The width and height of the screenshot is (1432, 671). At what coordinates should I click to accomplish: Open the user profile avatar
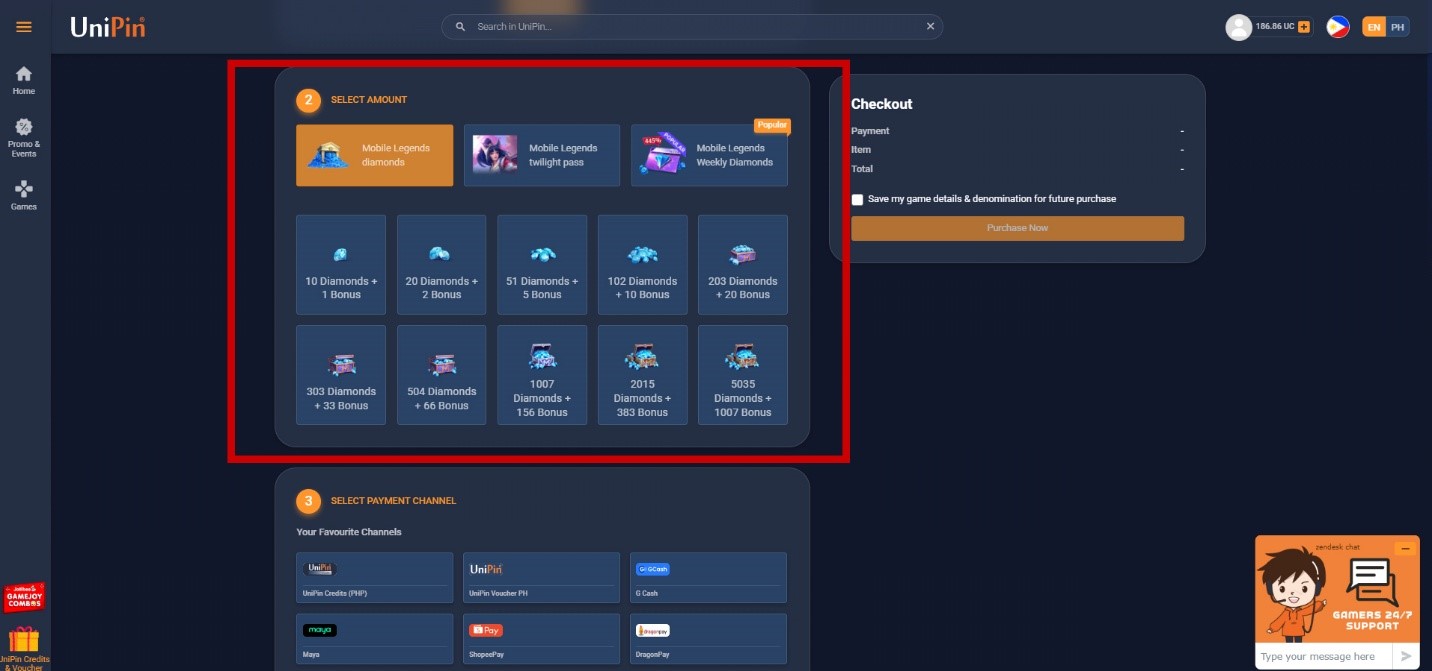1239,27
